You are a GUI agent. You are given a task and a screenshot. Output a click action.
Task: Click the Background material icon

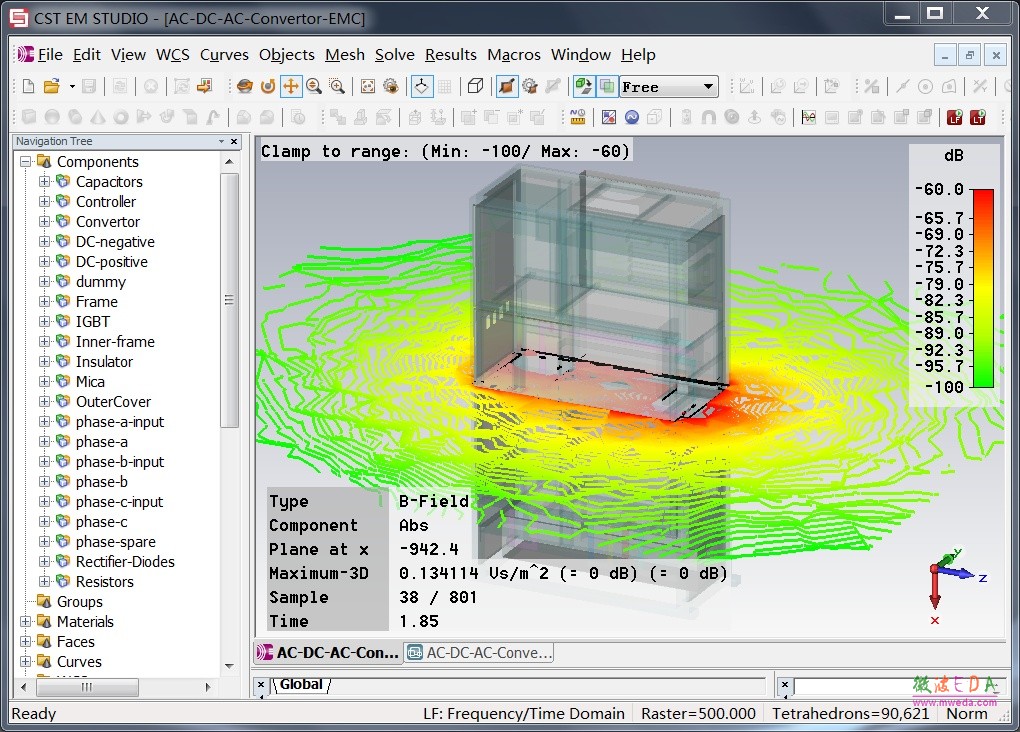[609, 117]
